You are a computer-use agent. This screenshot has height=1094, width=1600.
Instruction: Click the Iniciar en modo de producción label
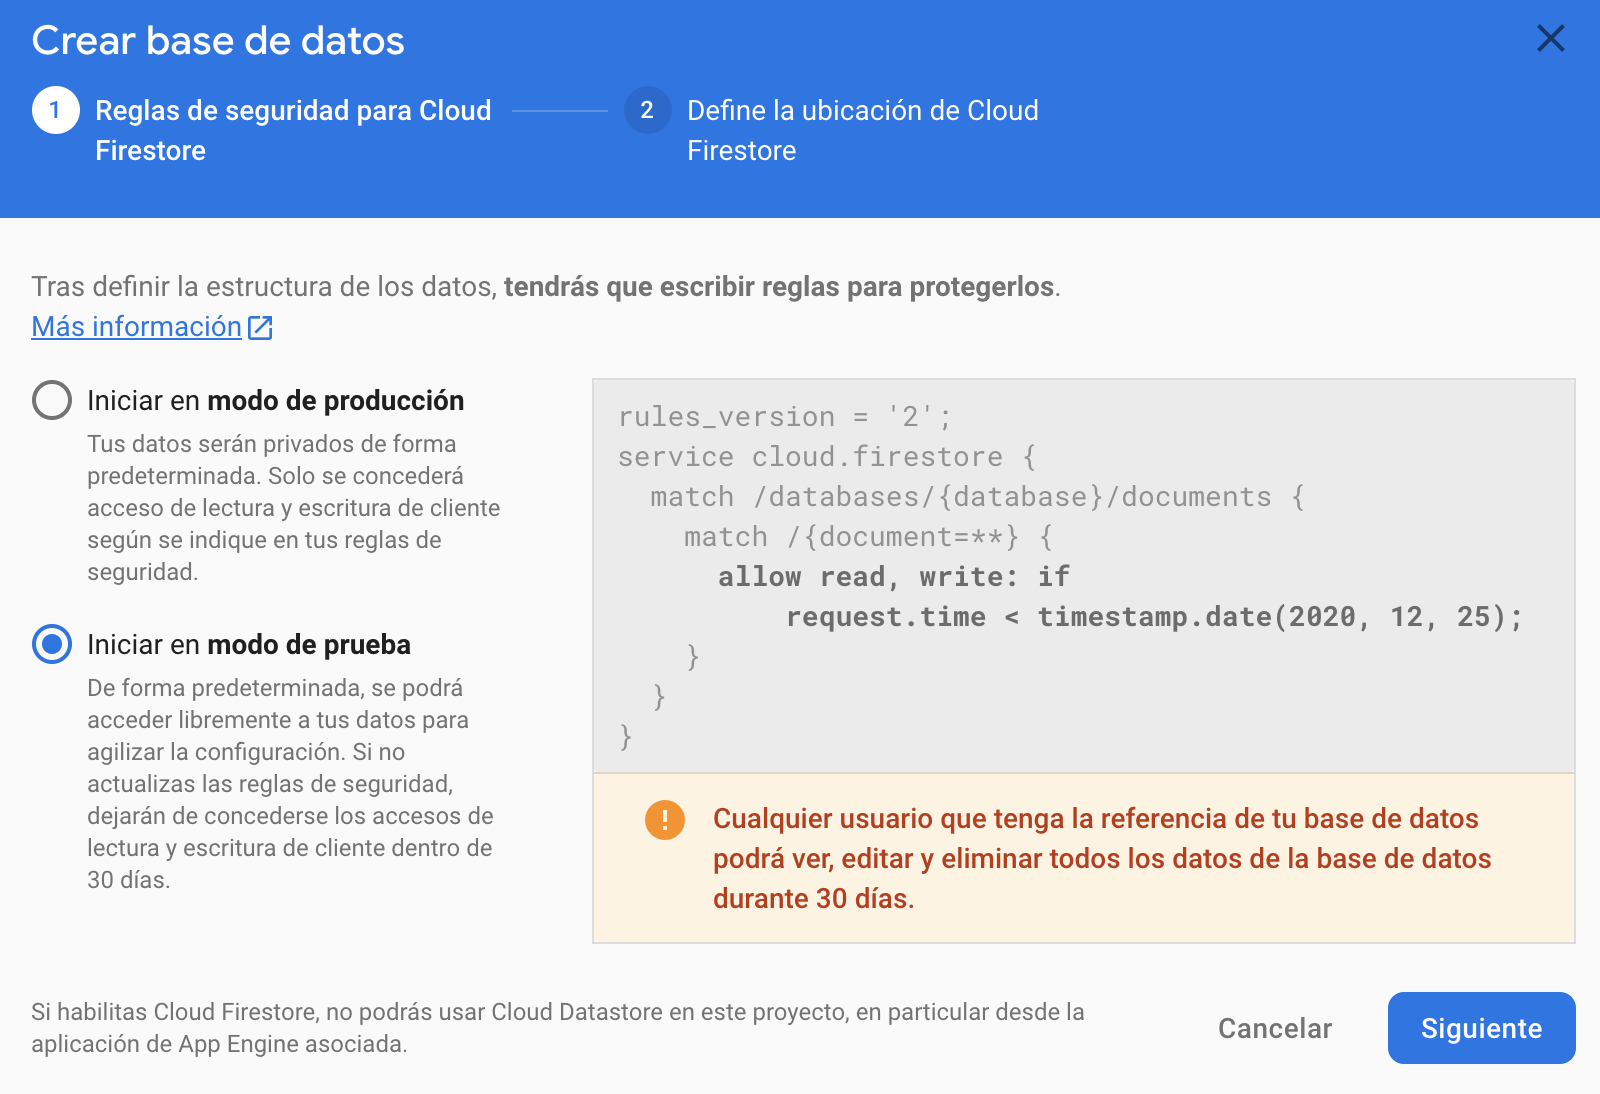275,401
